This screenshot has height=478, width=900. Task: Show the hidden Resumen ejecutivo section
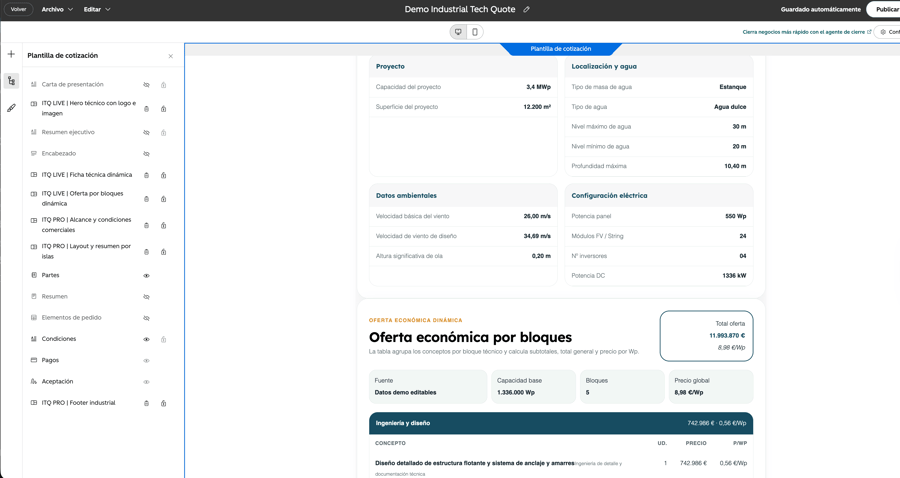point(146,133)
